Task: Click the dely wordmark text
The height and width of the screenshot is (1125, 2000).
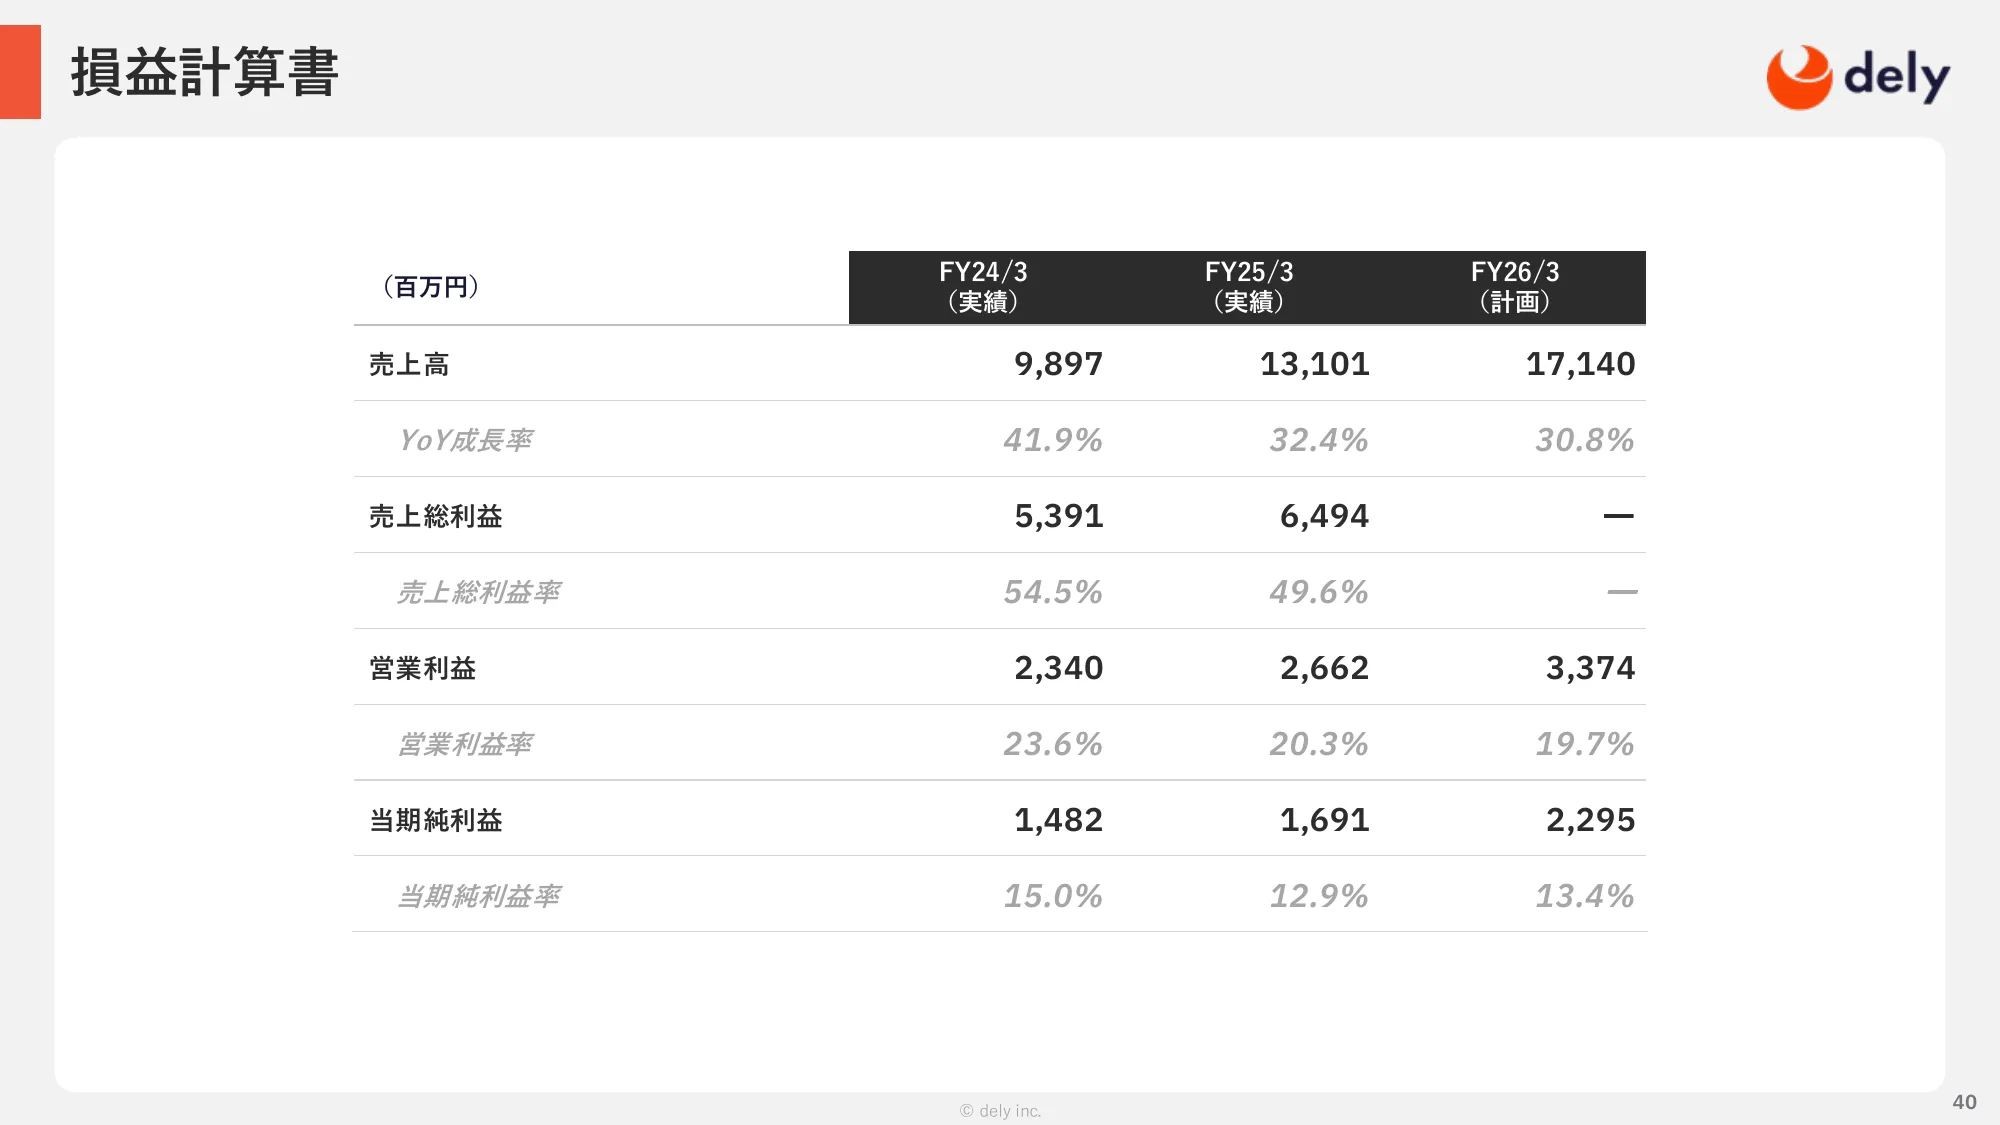Action: [1896, 76]
